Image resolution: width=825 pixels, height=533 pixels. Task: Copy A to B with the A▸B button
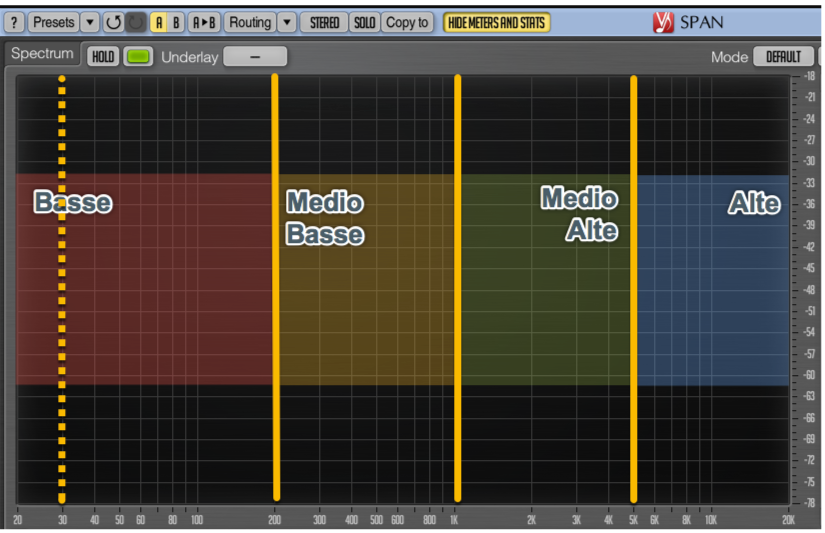click(204, 22)
